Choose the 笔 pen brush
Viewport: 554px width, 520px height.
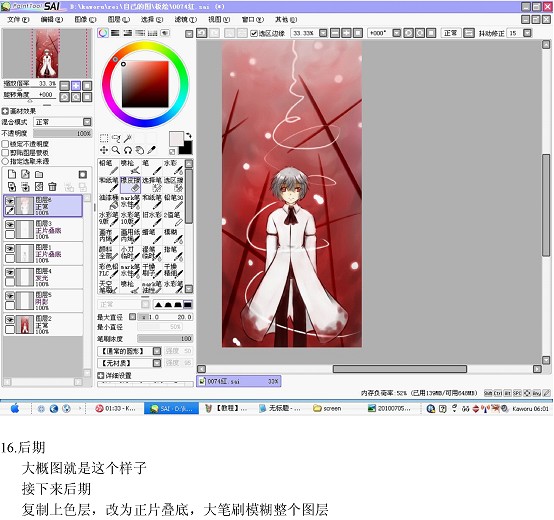click(152, 167)
